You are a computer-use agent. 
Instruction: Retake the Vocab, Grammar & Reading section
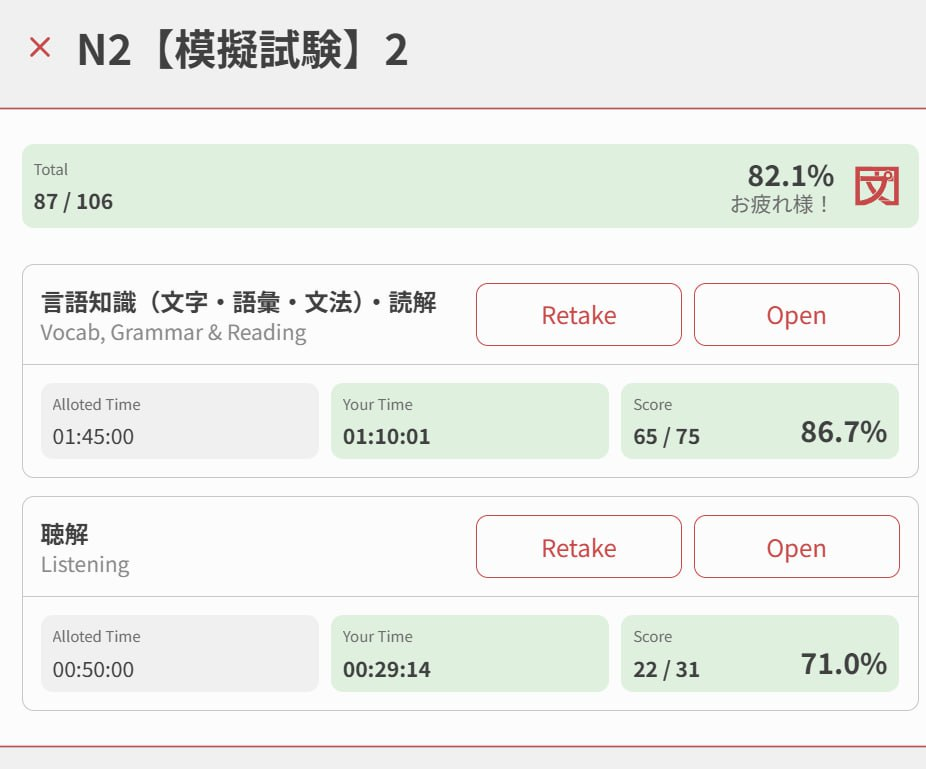pyautogui.click(x=579, y=314)
